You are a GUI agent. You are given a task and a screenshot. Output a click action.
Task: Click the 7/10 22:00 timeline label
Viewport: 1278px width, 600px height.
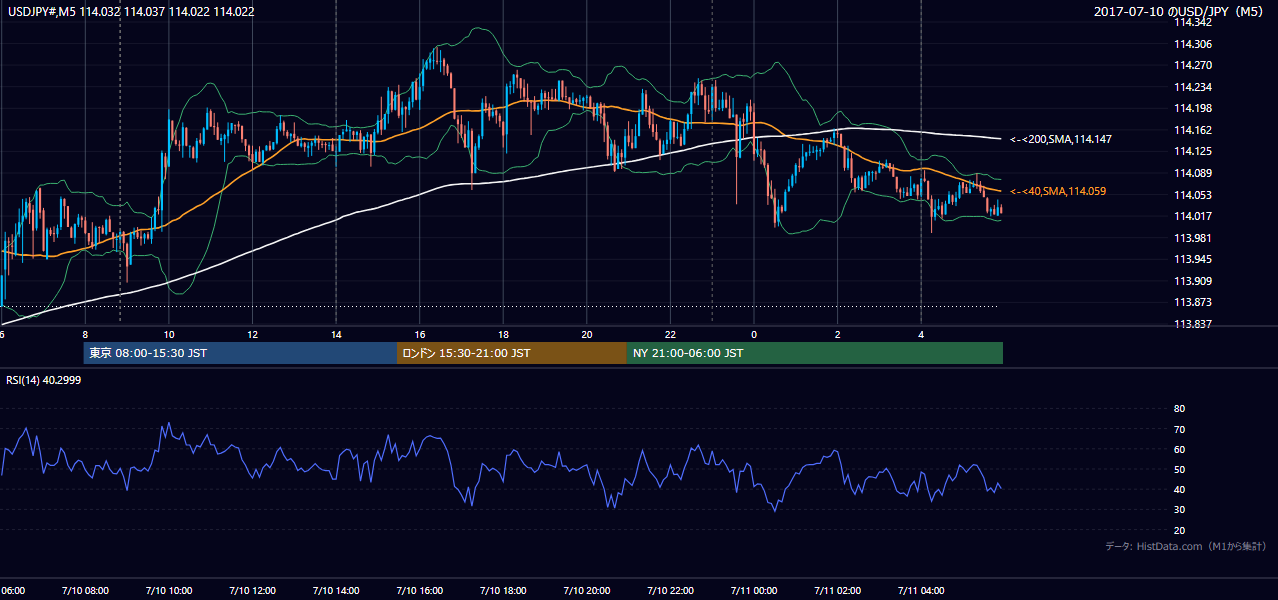[670, 591]
